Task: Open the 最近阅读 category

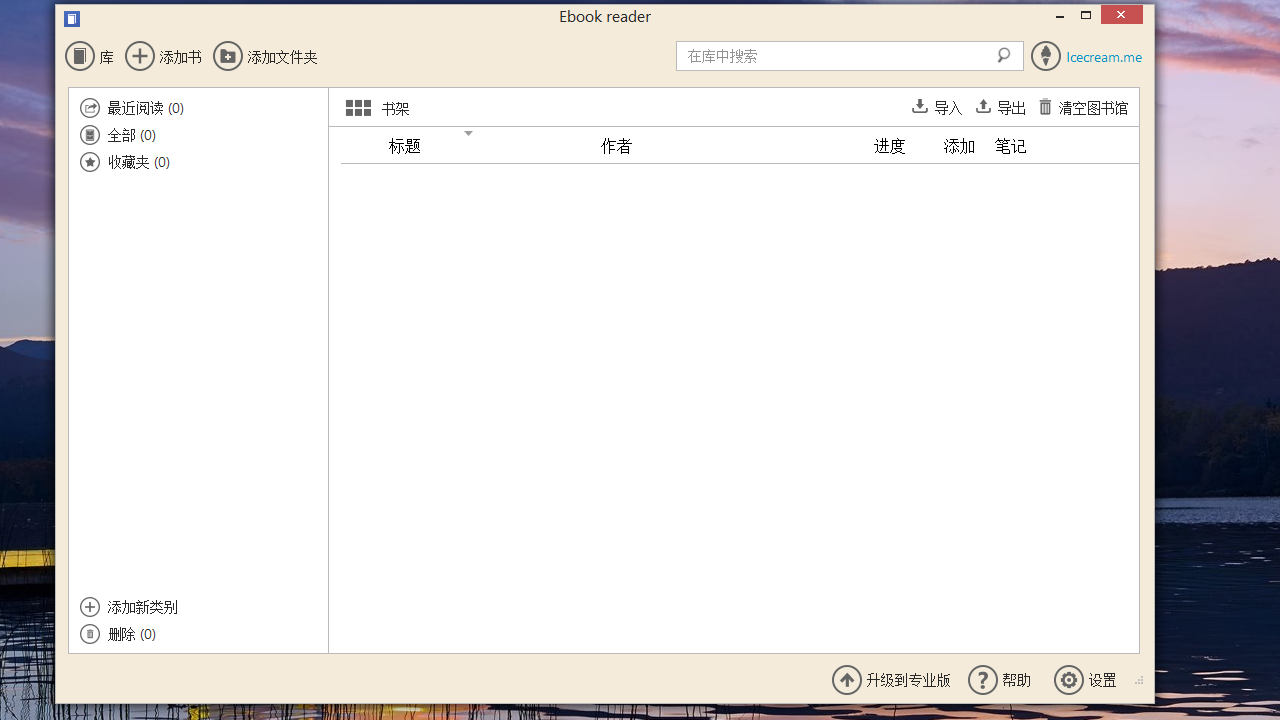Action: [x=131, y=108]
